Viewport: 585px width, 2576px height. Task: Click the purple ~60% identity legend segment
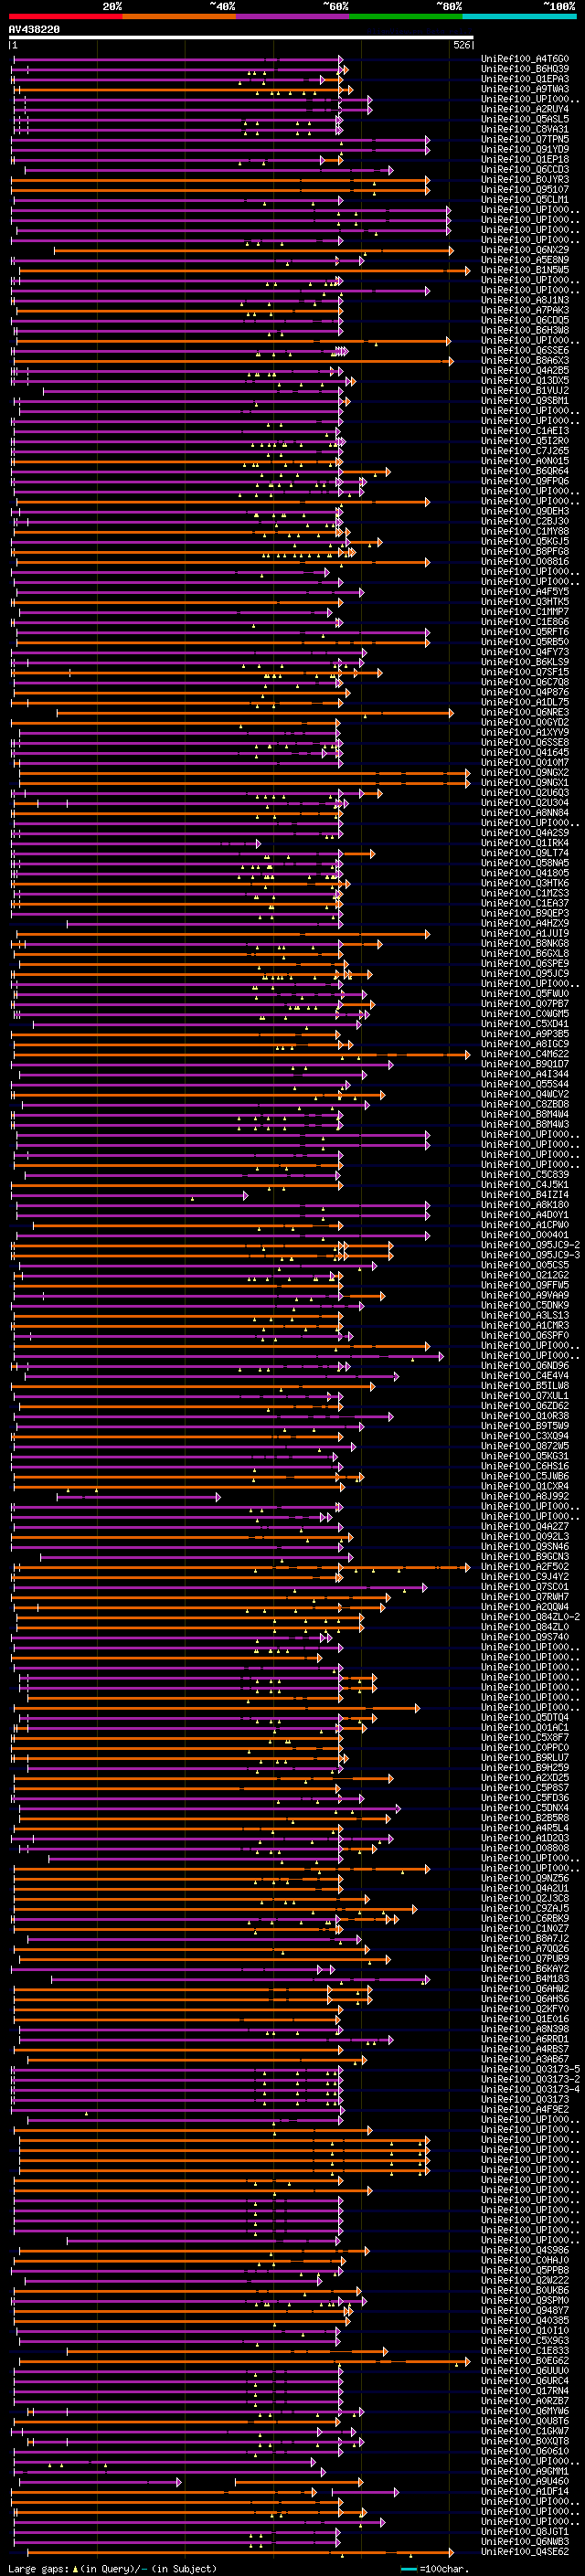click(292, 16)
